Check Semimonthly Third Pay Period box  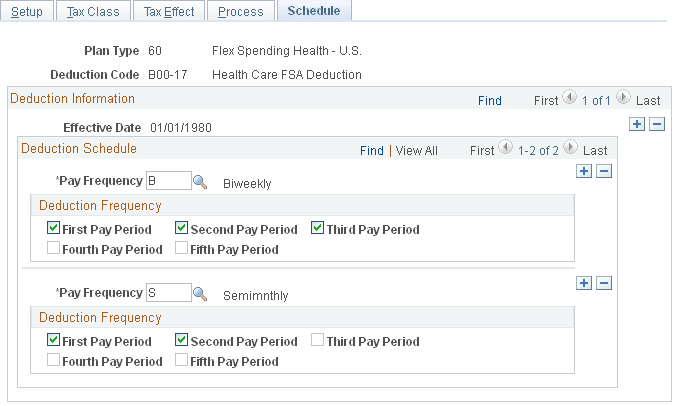[x=318, y=340]
